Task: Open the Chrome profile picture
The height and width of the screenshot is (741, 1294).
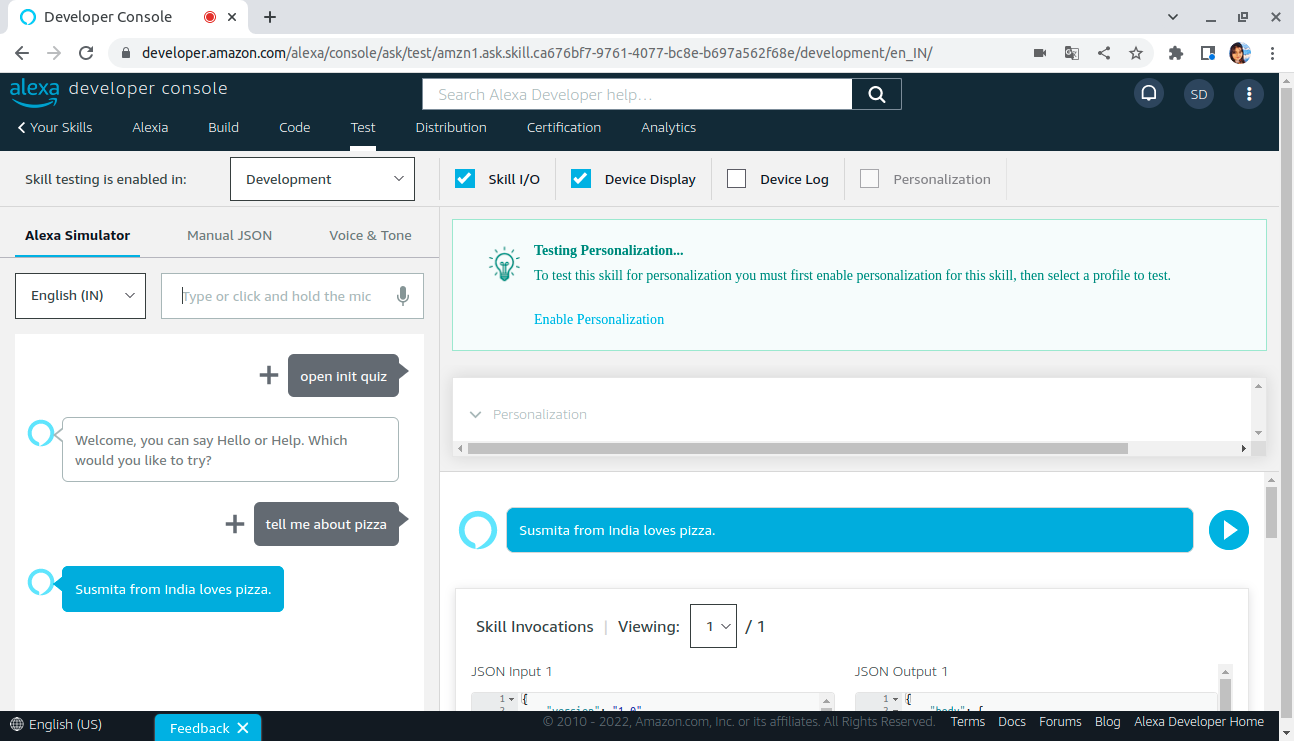Action: pyautogui.click(x=1240, y=53)
